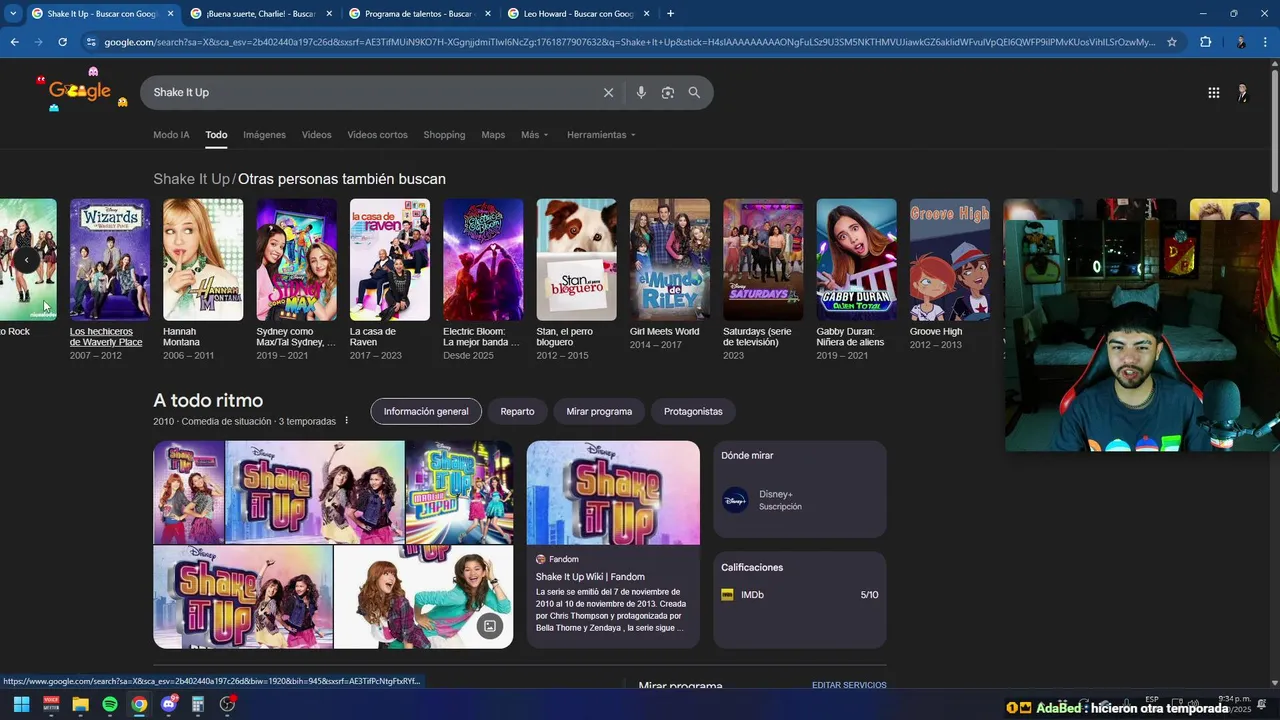Open the Google apps grid

(1213, 92)
